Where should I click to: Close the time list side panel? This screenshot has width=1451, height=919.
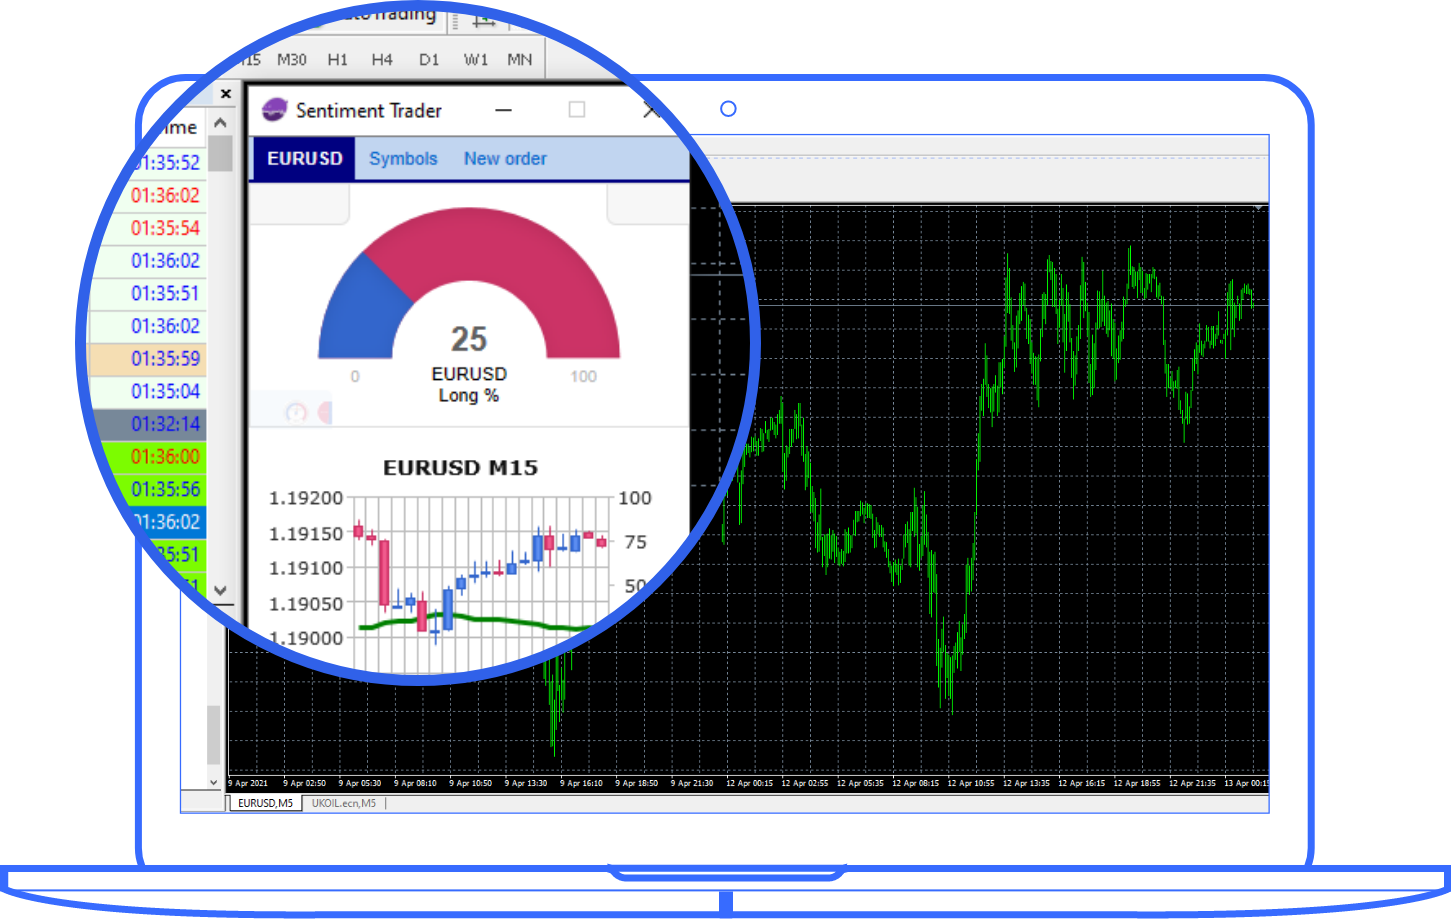[x=226, y=94]
